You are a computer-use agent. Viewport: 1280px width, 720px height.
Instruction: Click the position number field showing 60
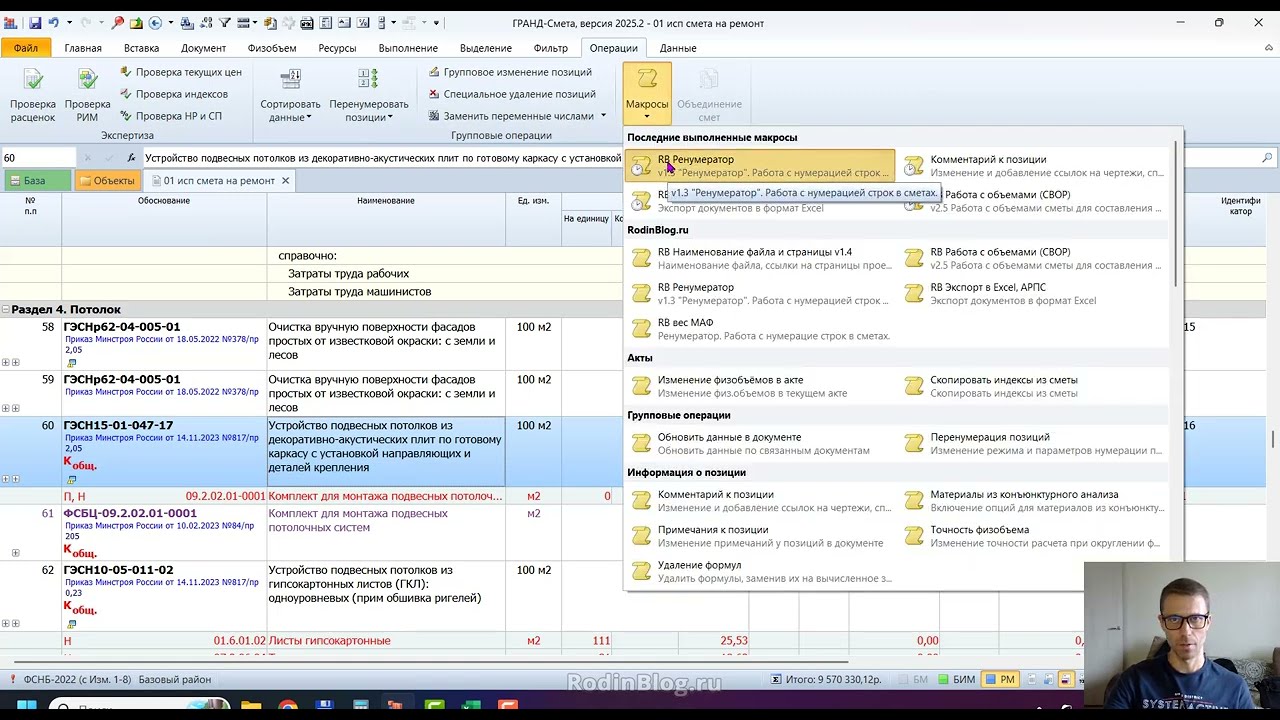coord(38,158)
